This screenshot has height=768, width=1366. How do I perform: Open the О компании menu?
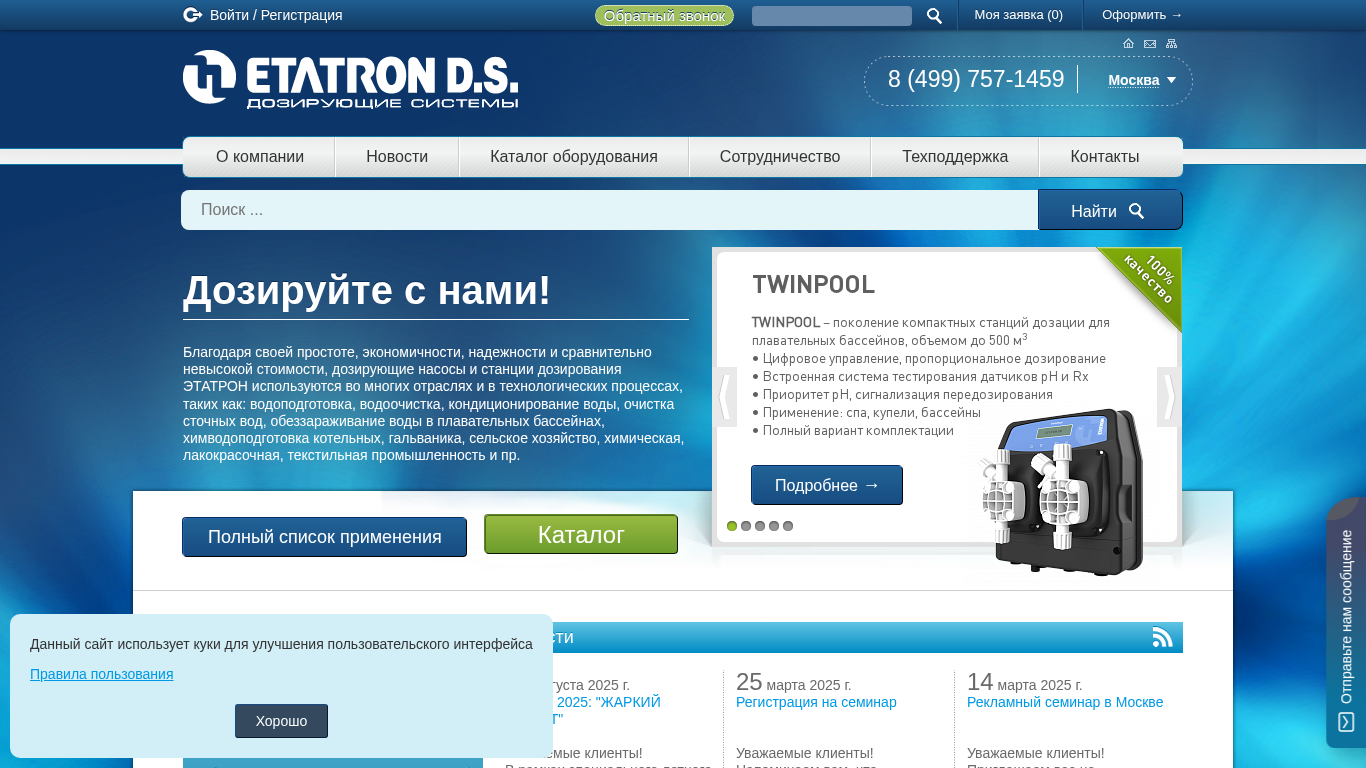(x=260, y=157)
